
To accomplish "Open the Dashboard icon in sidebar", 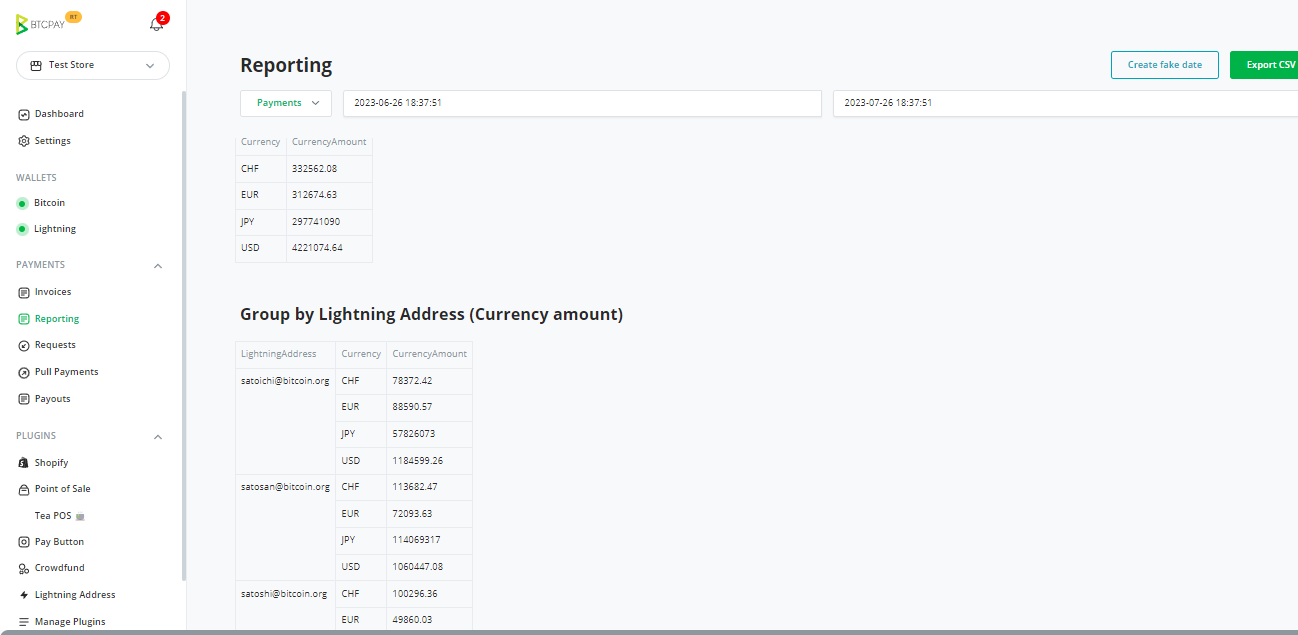I will click(24, 114).
